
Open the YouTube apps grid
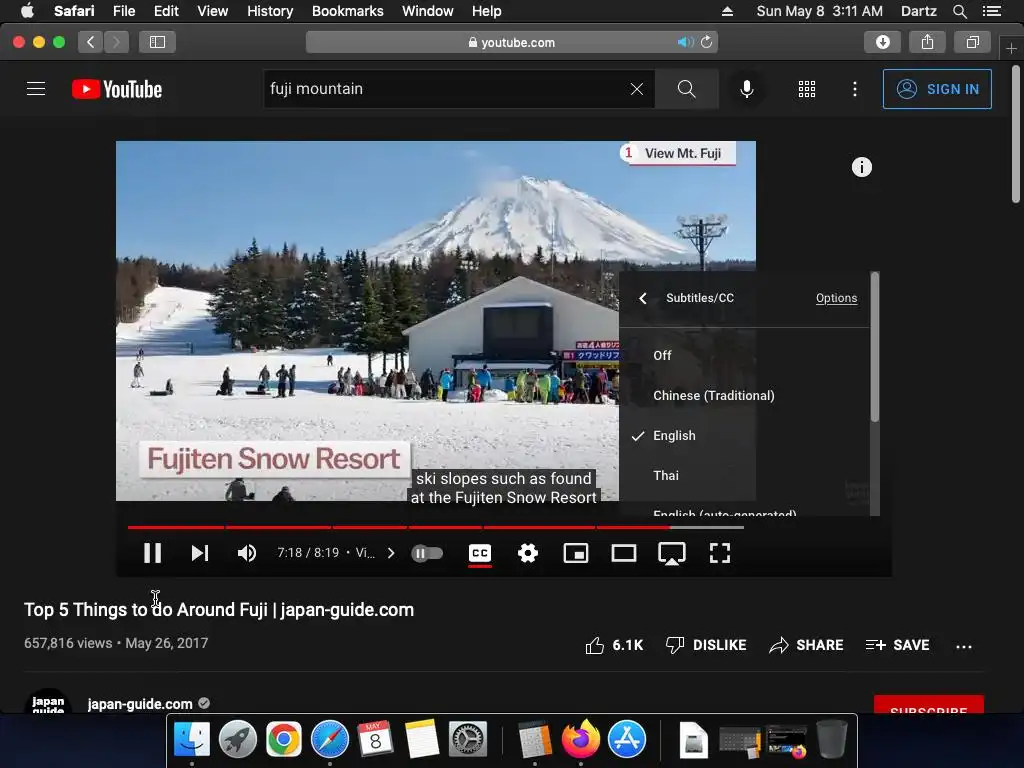click(807, 89)
